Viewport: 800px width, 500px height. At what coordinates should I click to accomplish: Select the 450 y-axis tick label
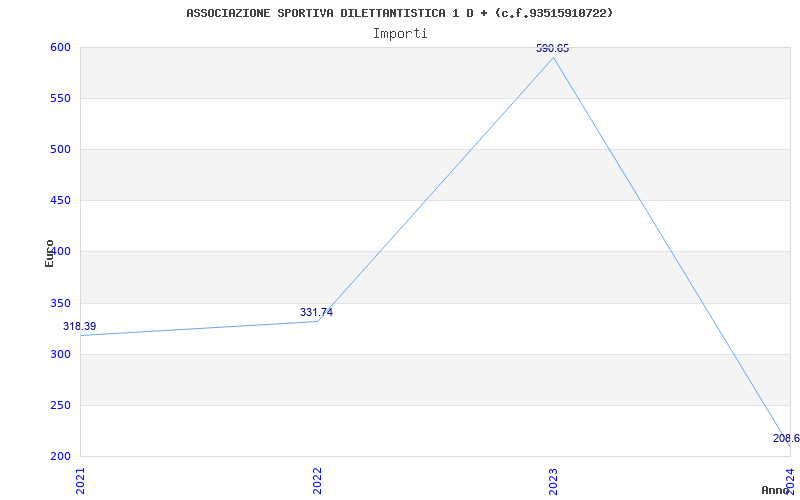[x=60, y=201]
